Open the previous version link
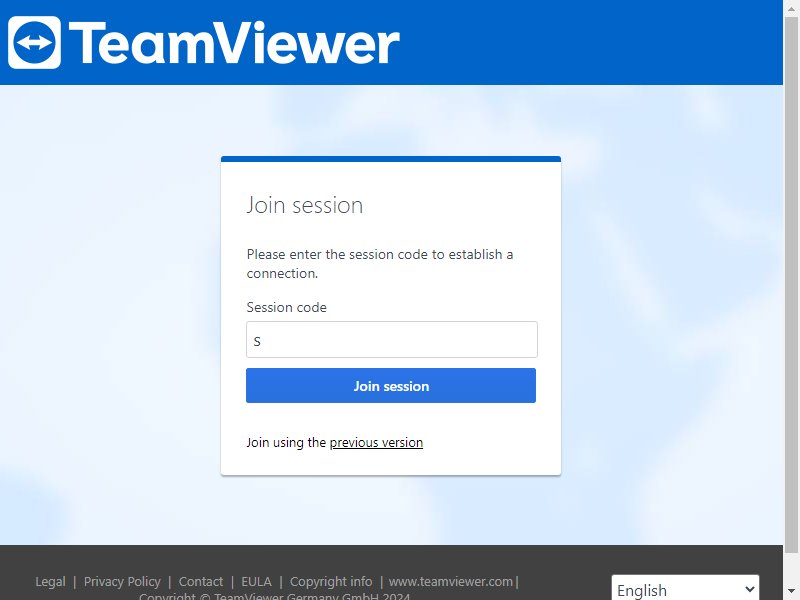The width and height of the screenshot is (800, 600). tap(376, 442)
